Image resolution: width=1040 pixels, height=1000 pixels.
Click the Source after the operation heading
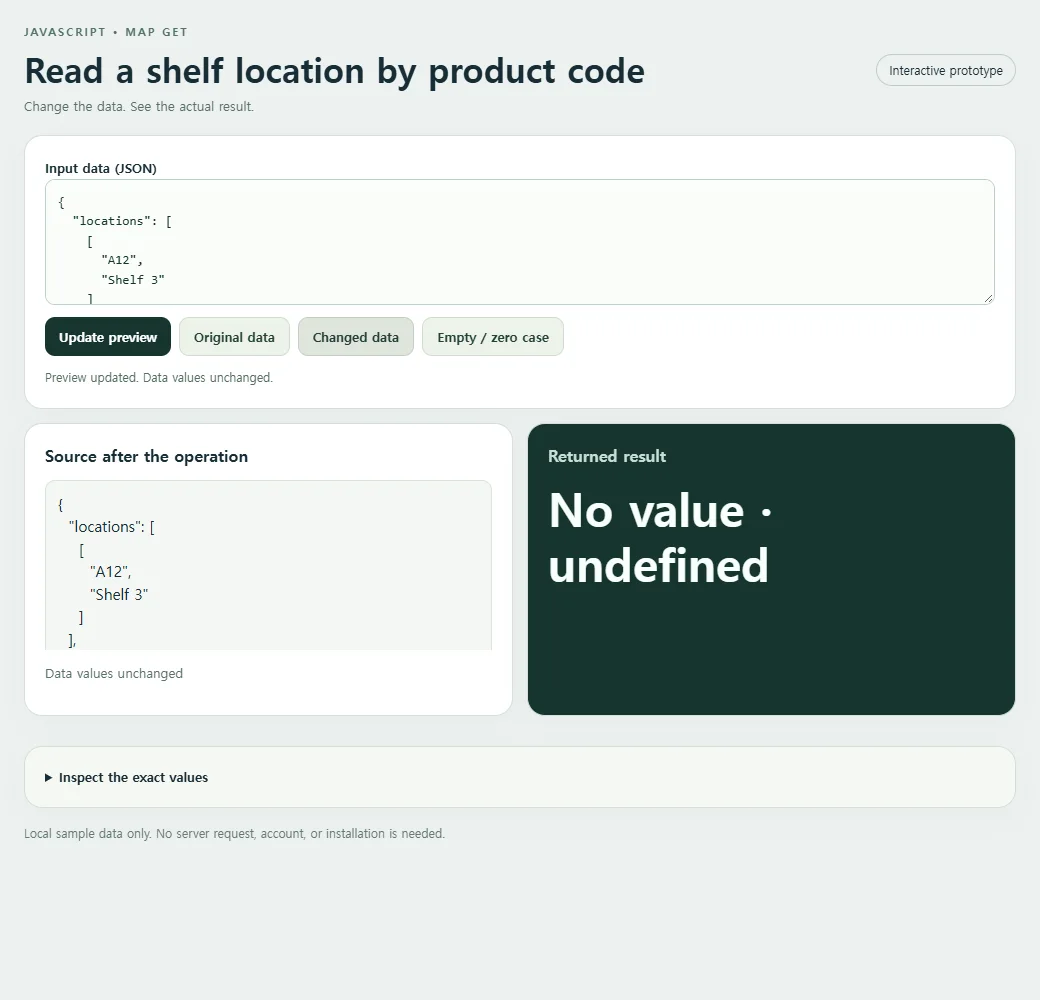click(x=147, y=456)
